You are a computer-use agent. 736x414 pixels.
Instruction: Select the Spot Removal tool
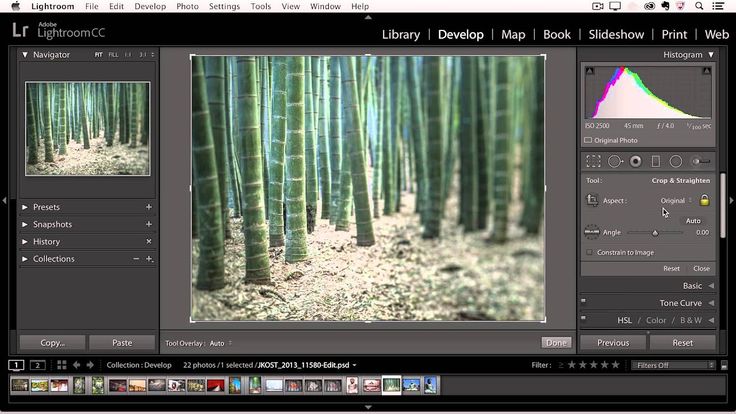(614, 161)
